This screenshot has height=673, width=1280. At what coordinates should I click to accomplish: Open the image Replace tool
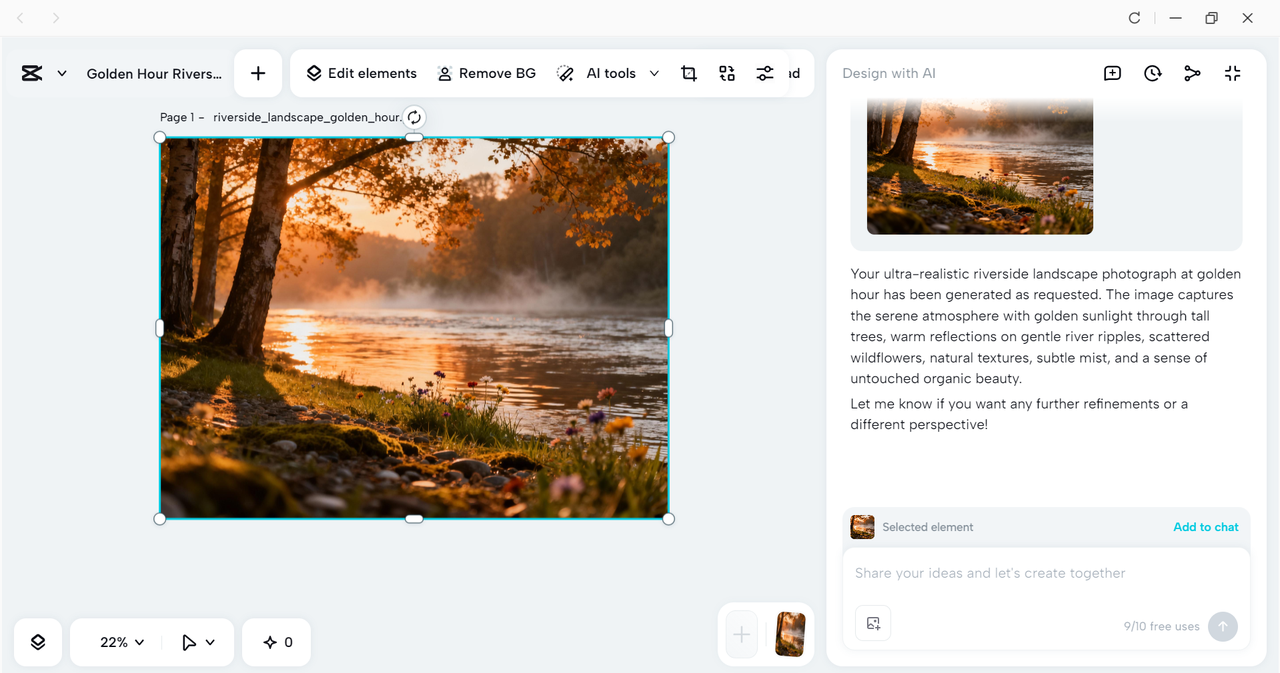(x=727, y=72)
